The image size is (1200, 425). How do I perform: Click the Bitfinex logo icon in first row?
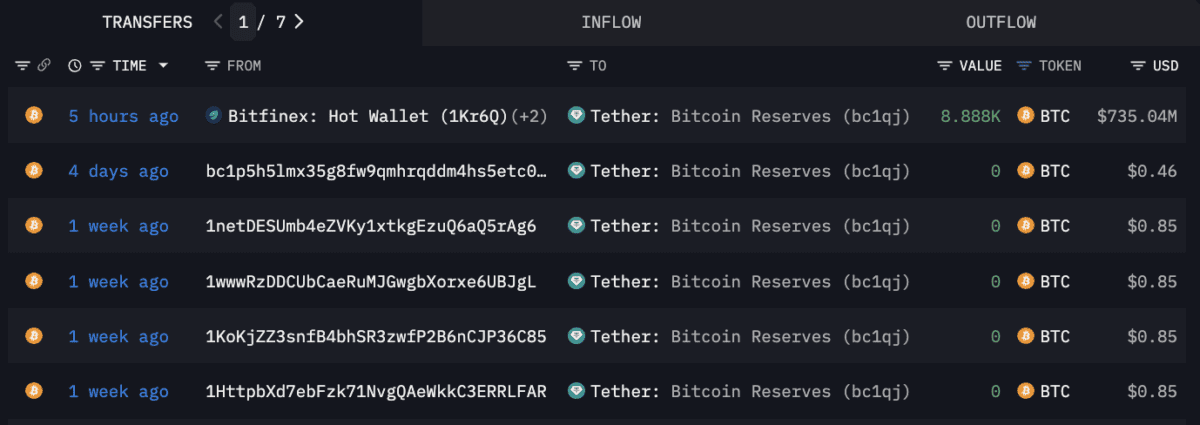click(213, 116)
